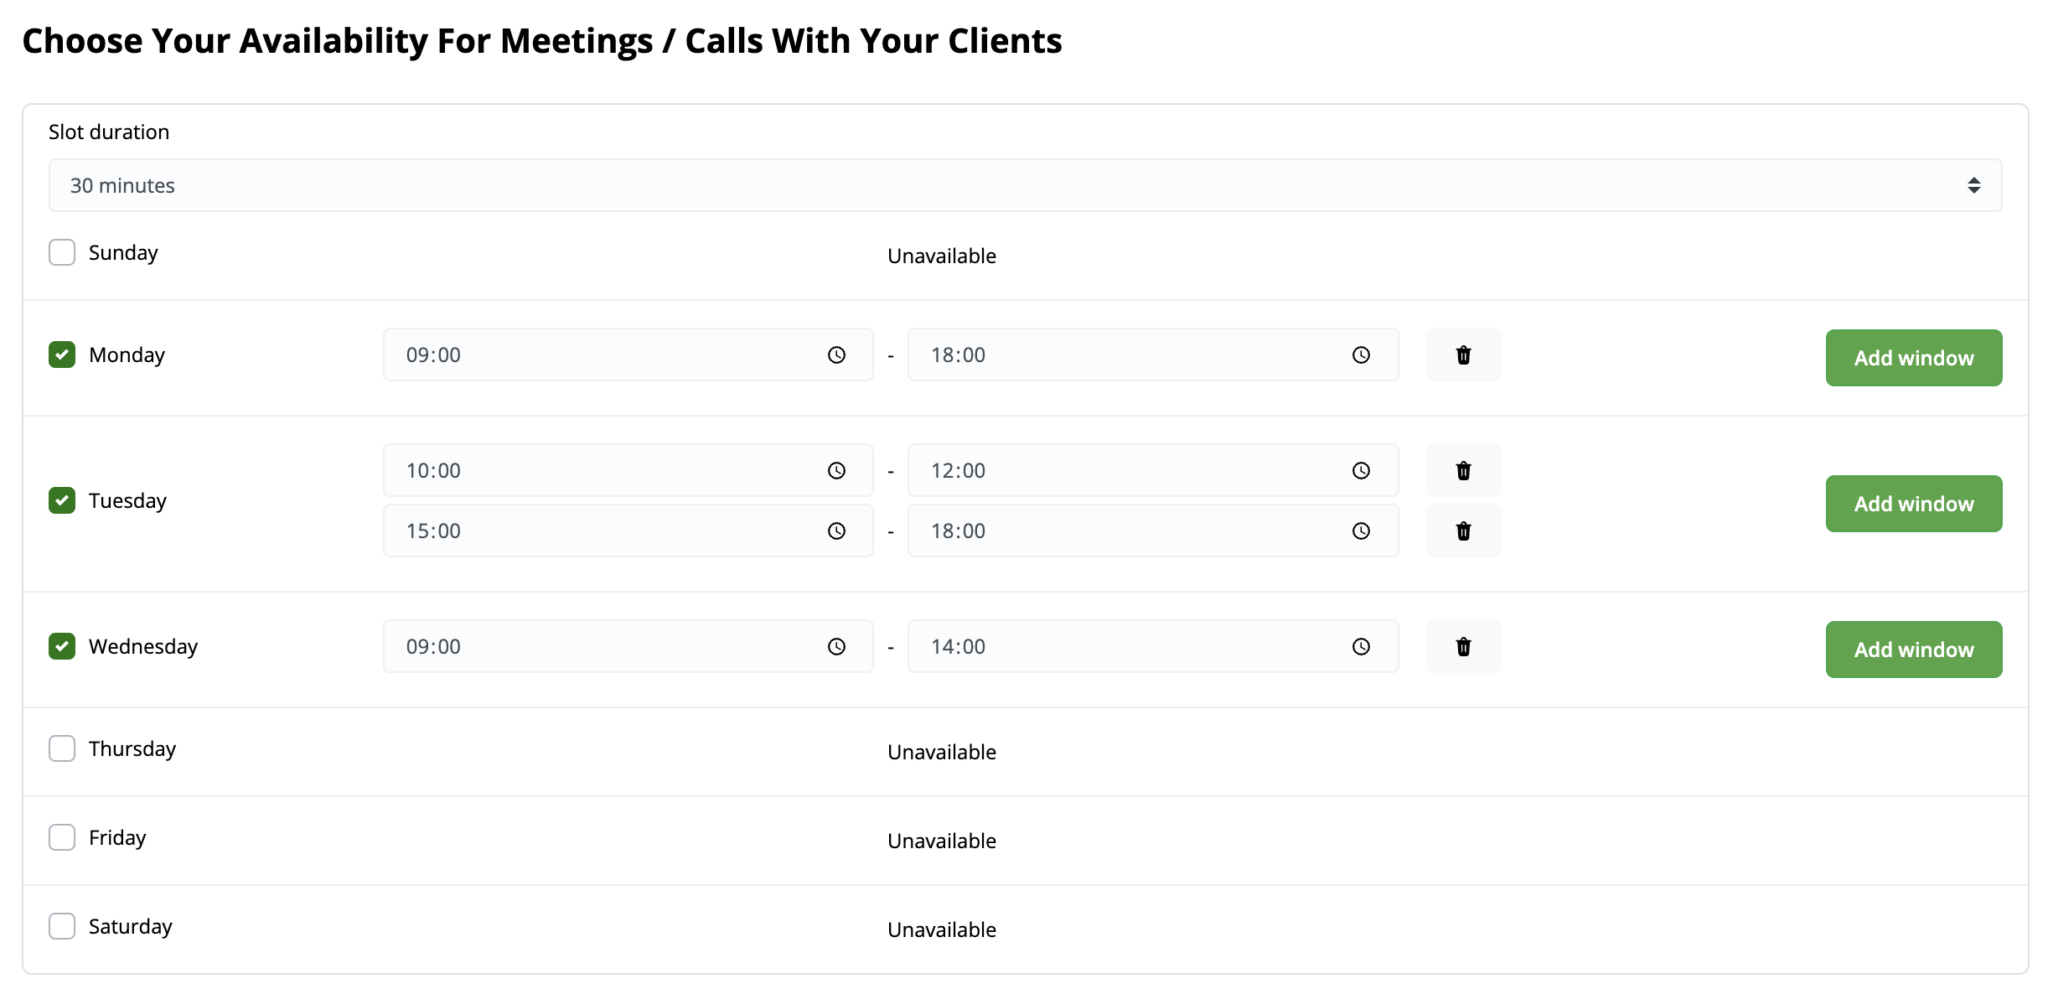Check the Thursday checkbox
This screenshot has height=994, width=2048.
tap(62, 749)
